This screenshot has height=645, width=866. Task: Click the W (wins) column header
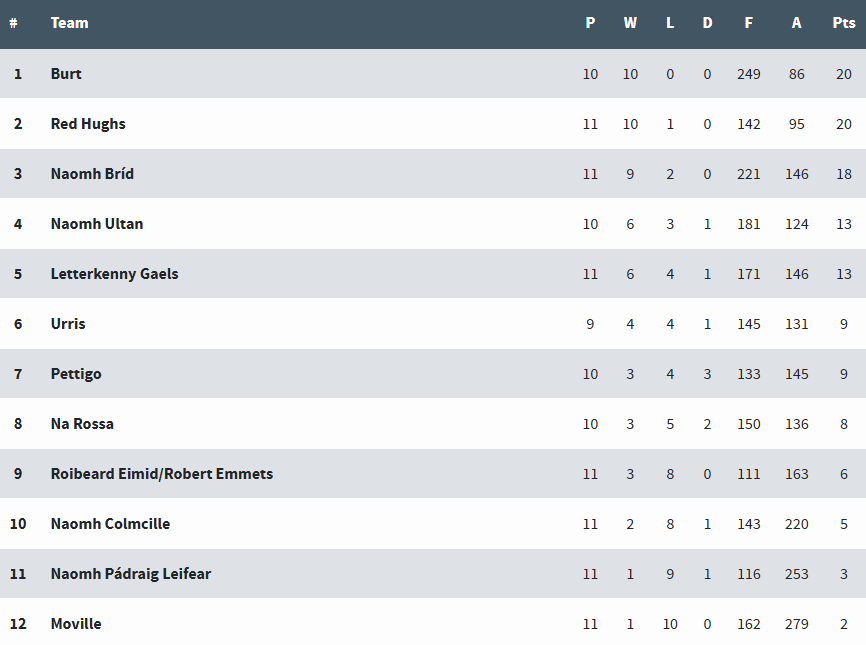click(630, 23)
